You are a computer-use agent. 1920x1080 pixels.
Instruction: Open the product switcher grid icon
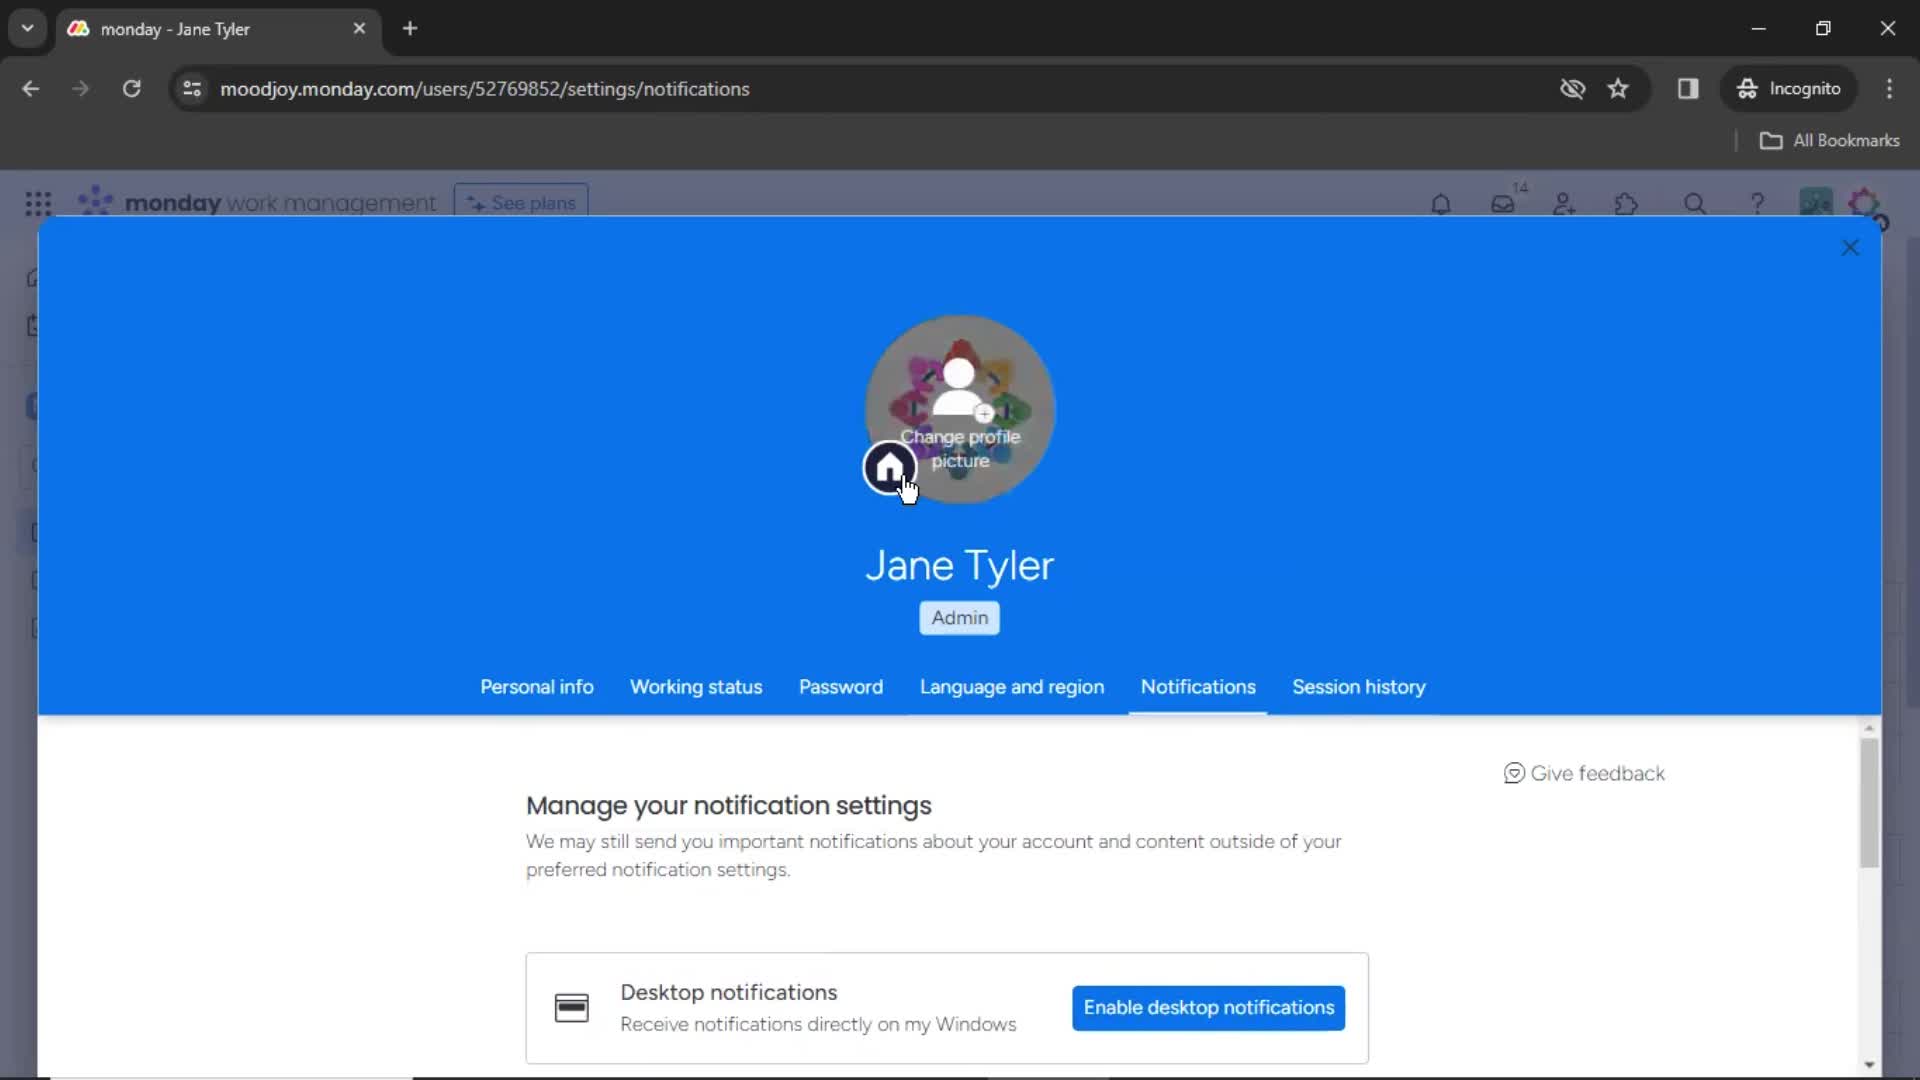[x=38, y=204]
